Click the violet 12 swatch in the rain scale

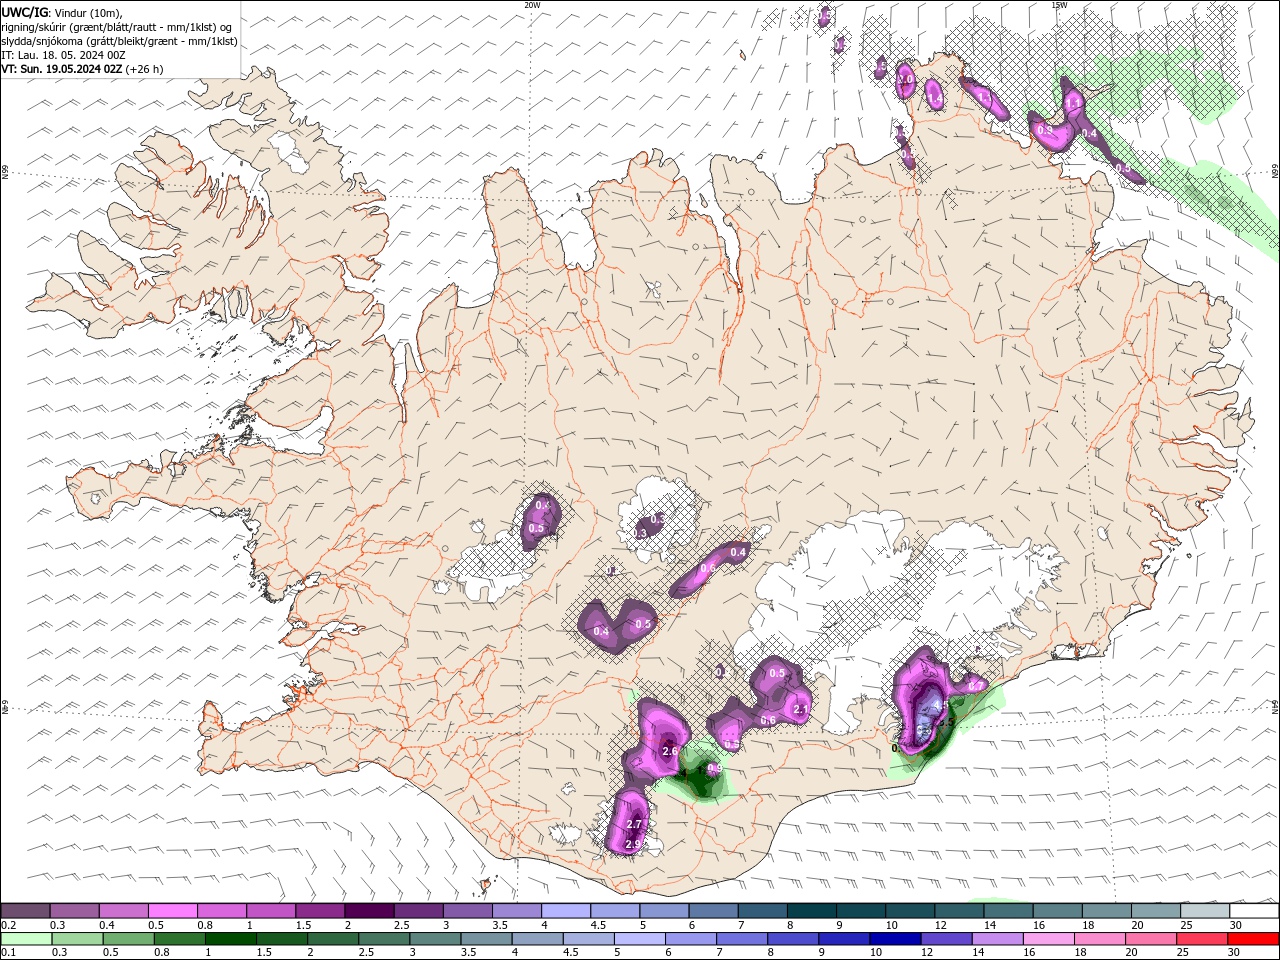(946, 939)
